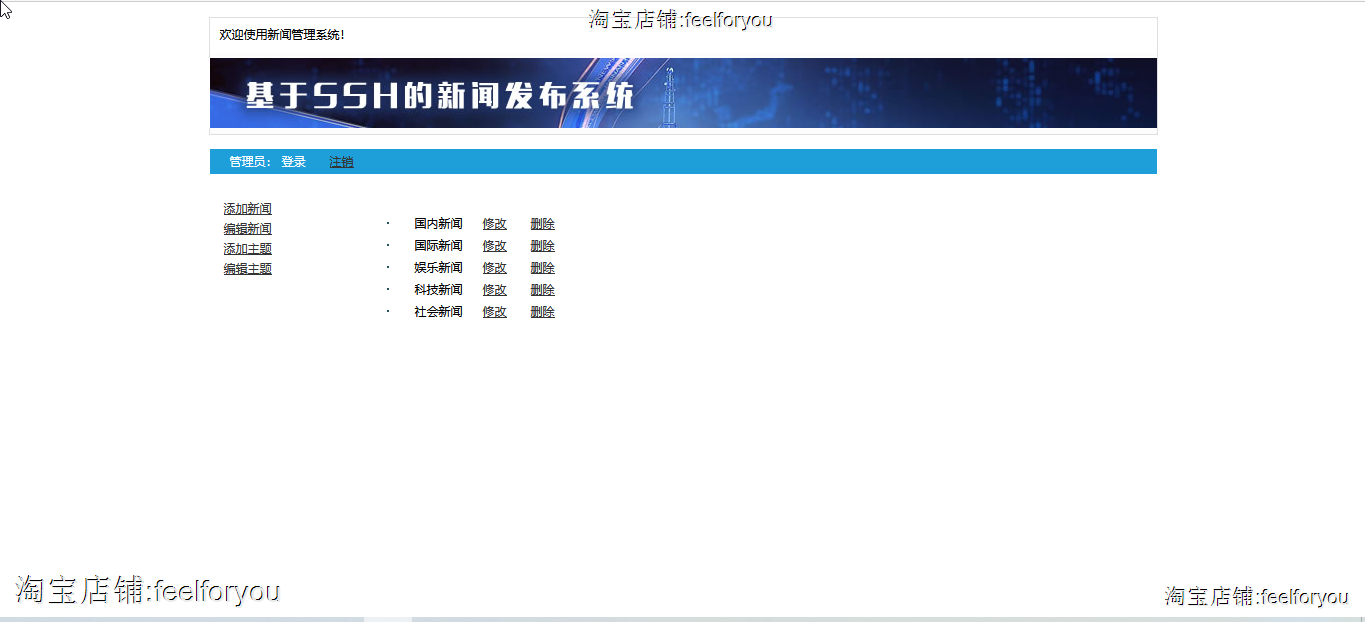
Task: Click the 管理员: 登录 label
Action: point(267,162)
